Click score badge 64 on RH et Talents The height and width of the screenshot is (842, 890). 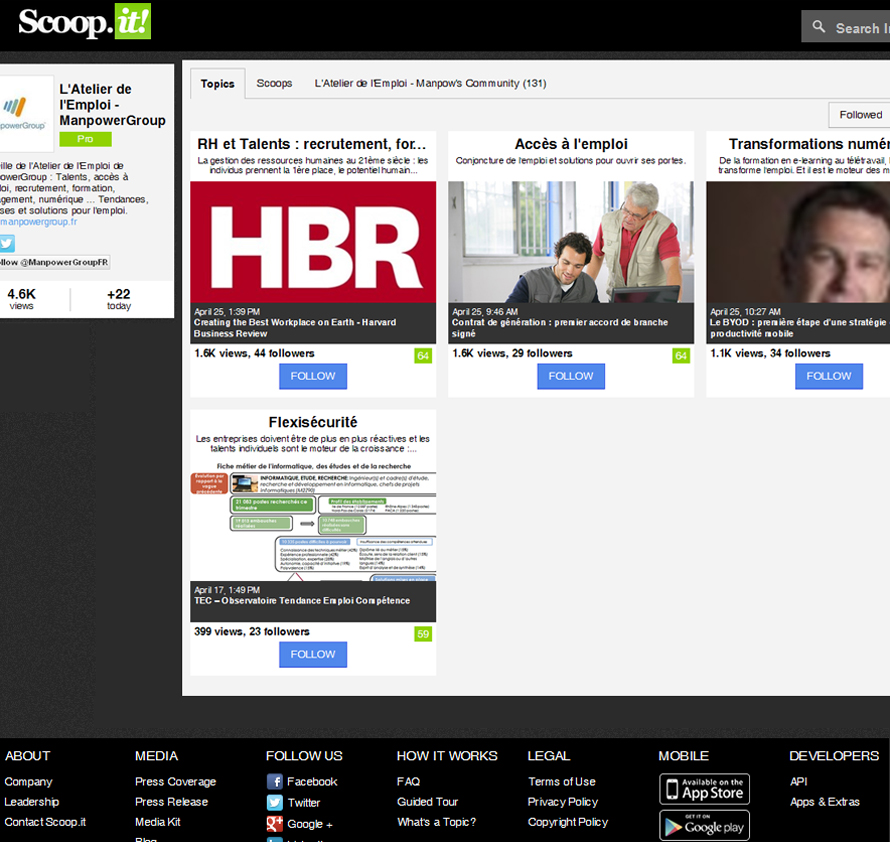point(423,356)
